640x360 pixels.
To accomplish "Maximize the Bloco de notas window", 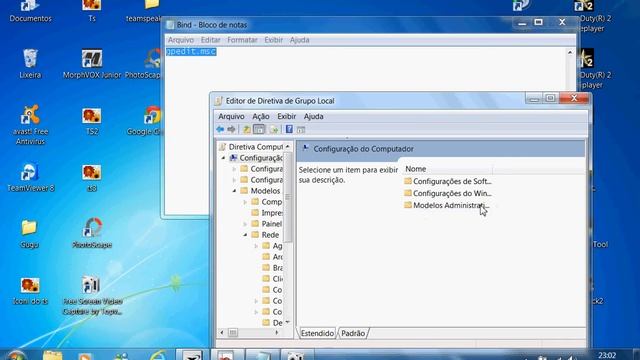I will pyautogui.click(x=539, y=22).
